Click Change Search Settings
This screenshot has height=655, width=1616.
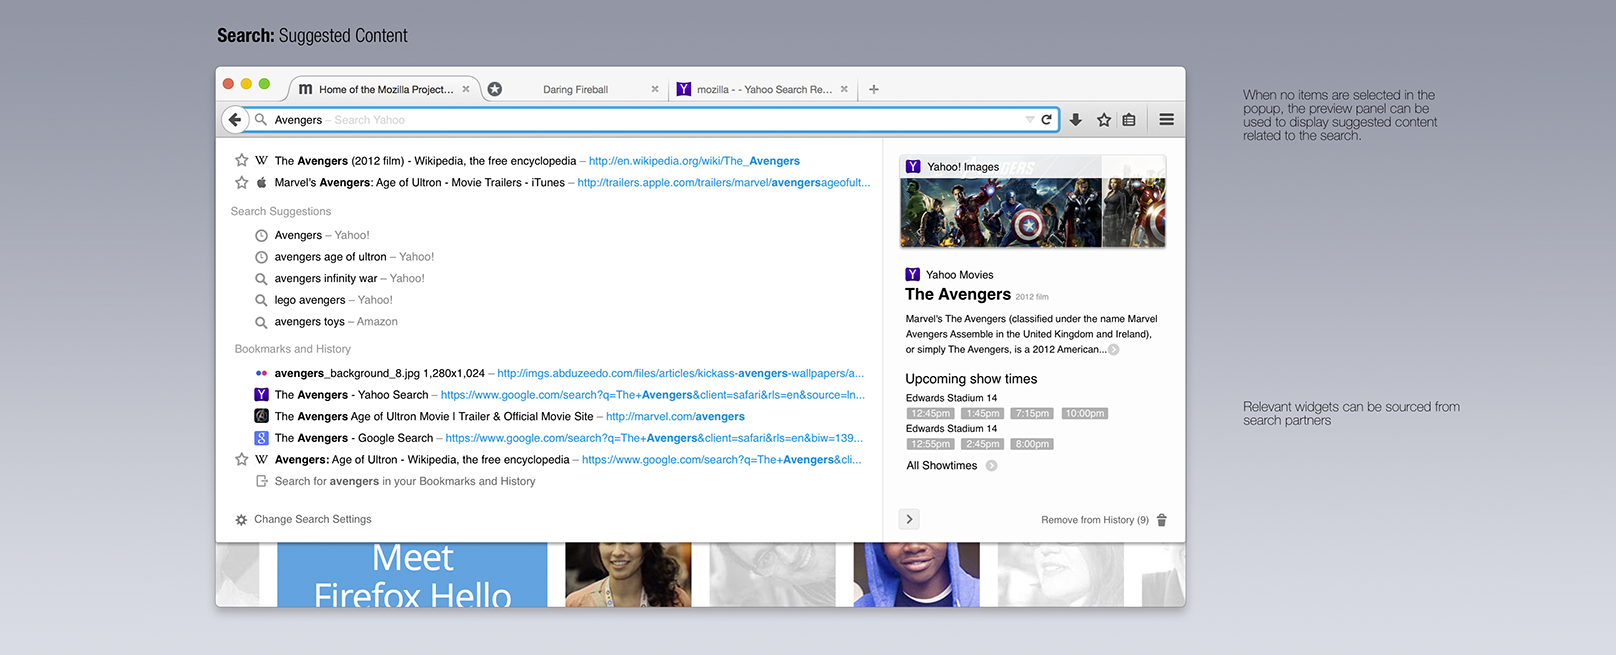point(312,519)
